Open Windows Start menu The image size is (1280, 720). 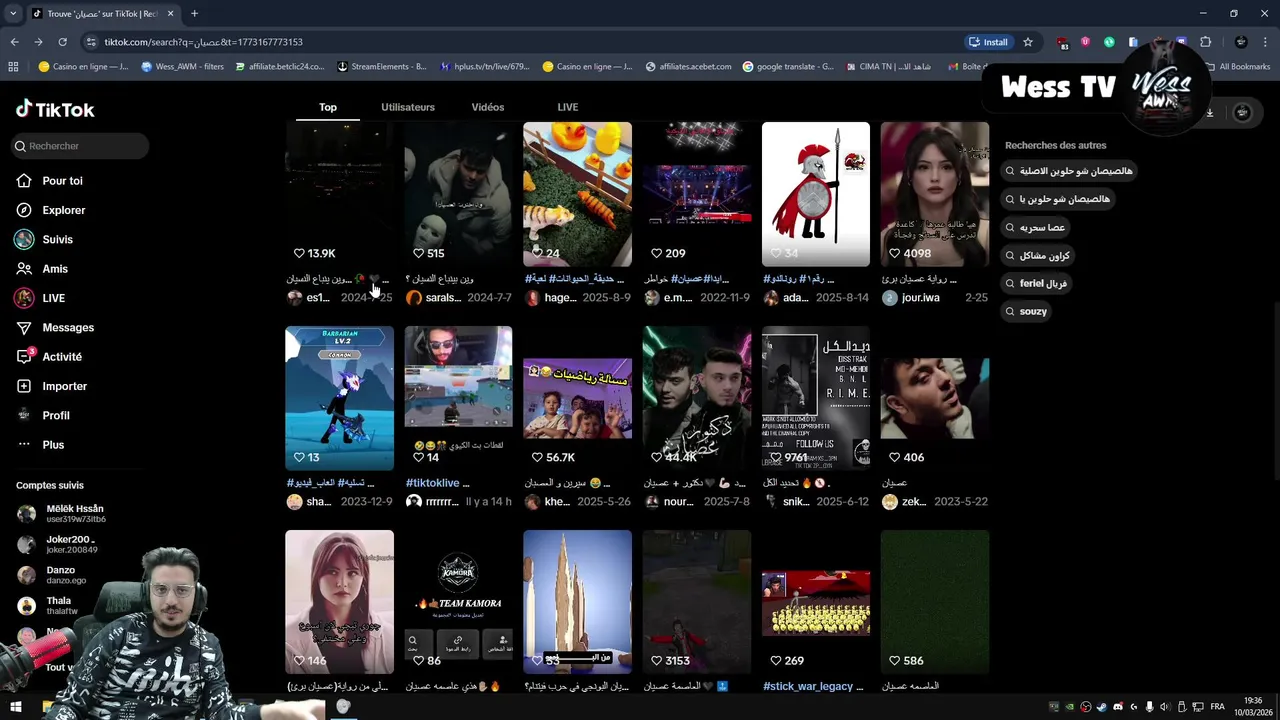(x=15, y=707)
